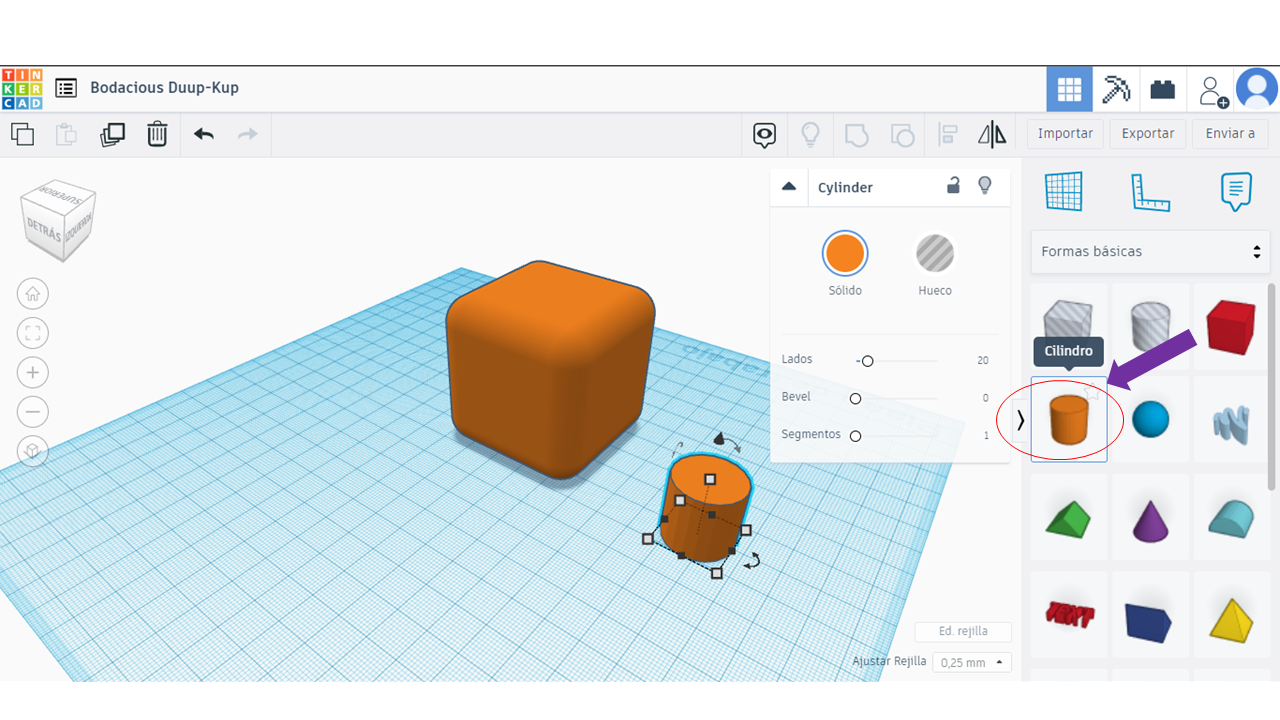Pick the teal Round Roof shape
The image size is (1280, 720).
pyautogui.click(x=1231, y=518)
